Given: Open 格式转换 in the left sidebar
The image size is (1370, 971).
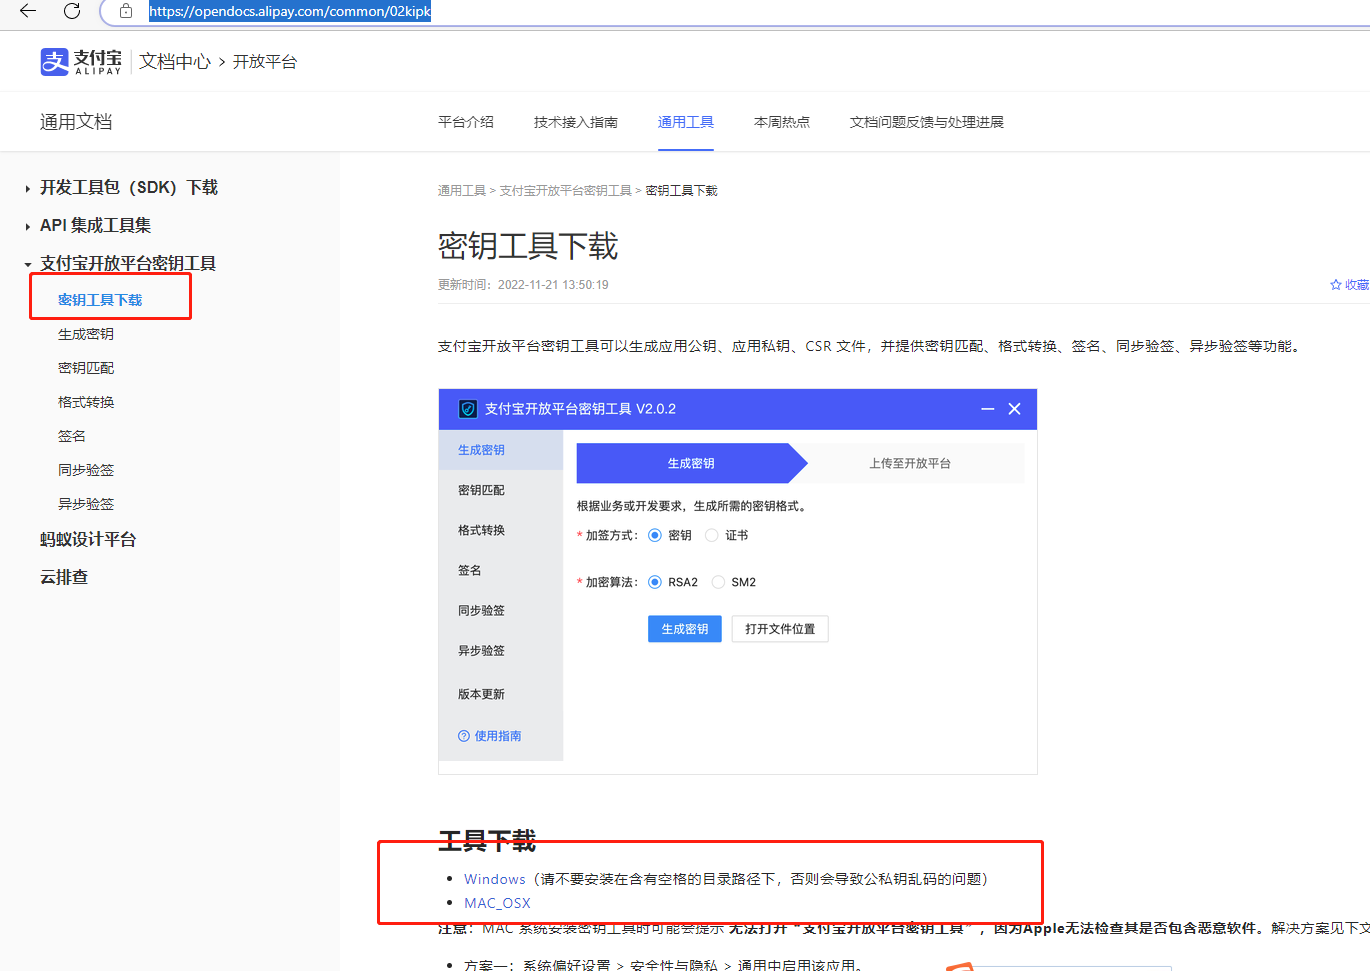Looking at the screenshot, I should (86, 402).
